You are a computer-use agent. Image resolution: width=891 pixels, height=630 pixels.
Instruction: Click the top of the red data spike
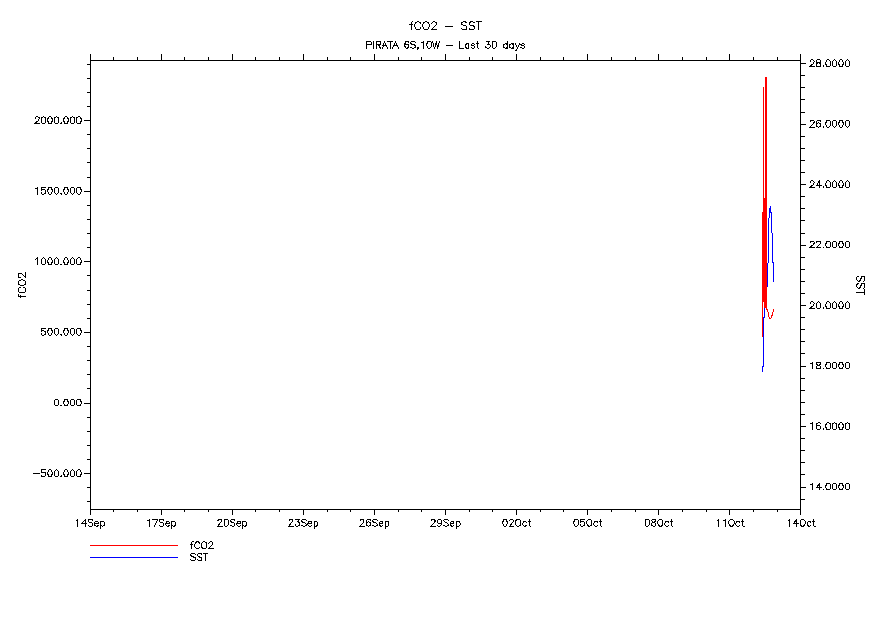pyautogui.click(x=766, y=78)
